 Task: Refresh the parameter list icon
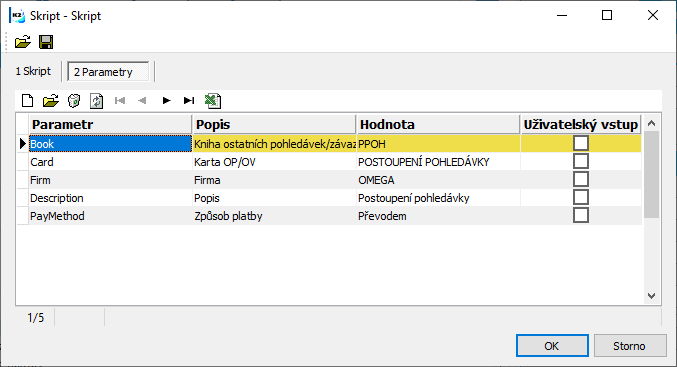(x=97, y=101)
